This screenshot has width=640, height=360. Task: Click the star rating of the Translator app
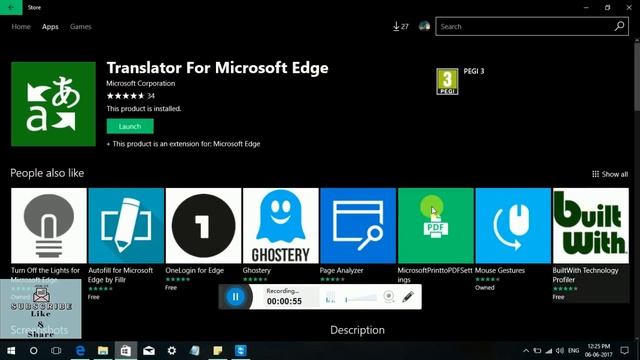click(x=125, y=96)
